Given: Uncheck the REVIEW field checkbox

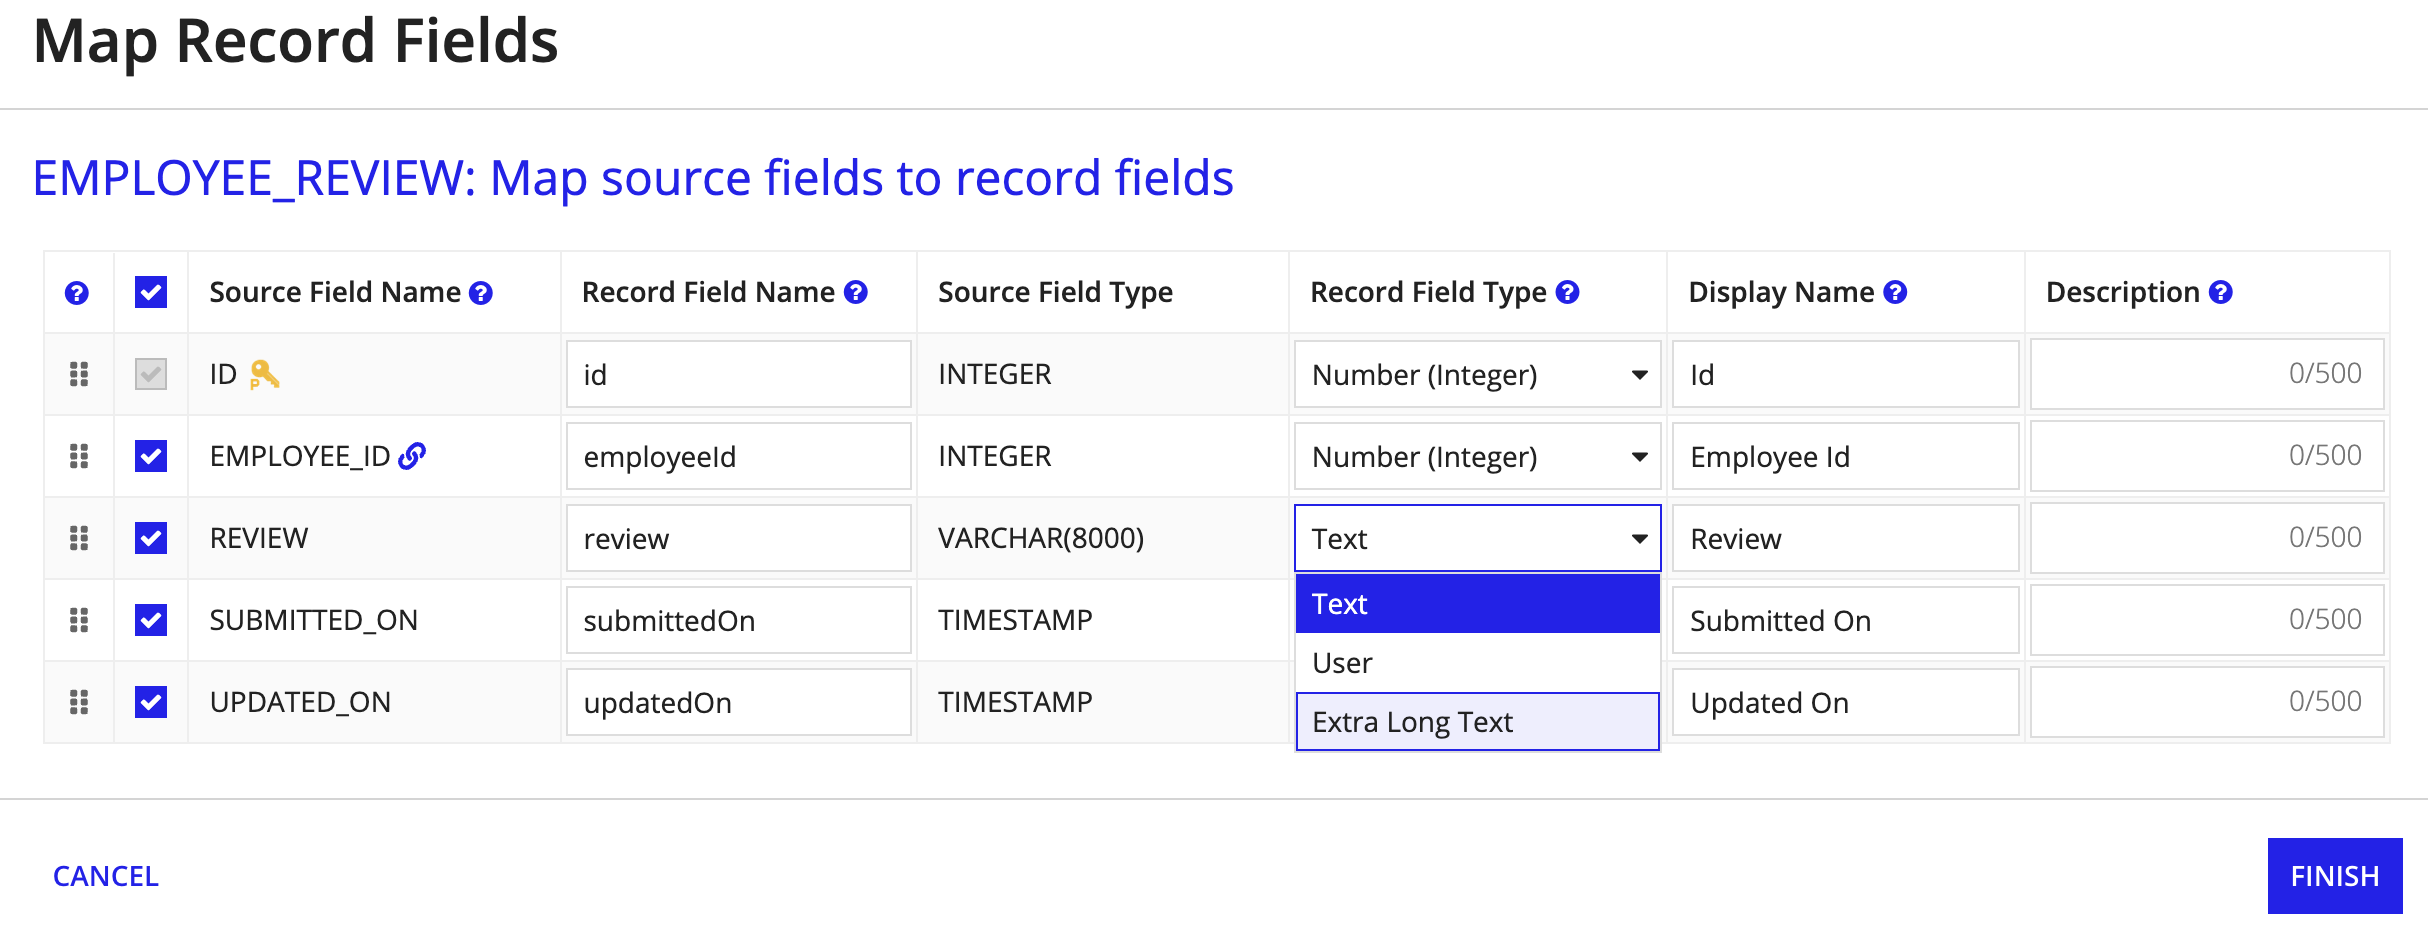Looking at the screenshot, I should tap(151, 538).
